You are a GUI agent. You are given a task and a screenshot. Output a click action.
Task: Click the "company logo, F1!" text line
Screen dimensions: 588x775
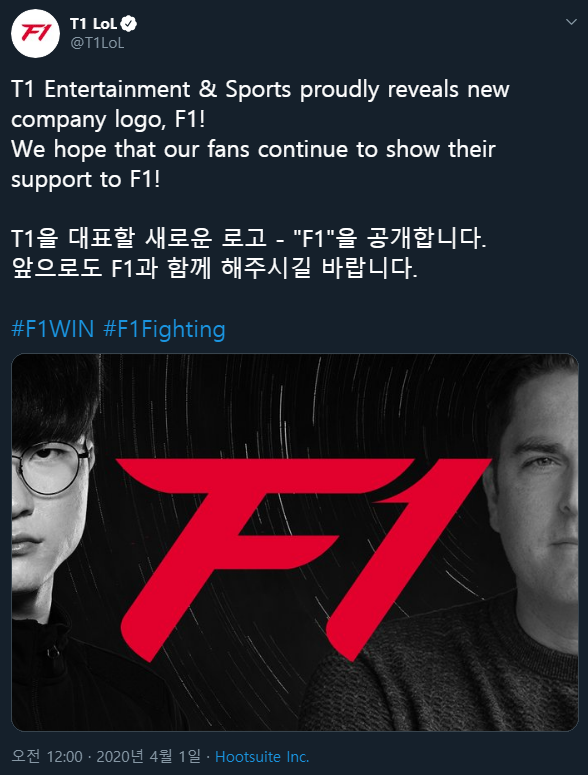click(x=108, y=120)
